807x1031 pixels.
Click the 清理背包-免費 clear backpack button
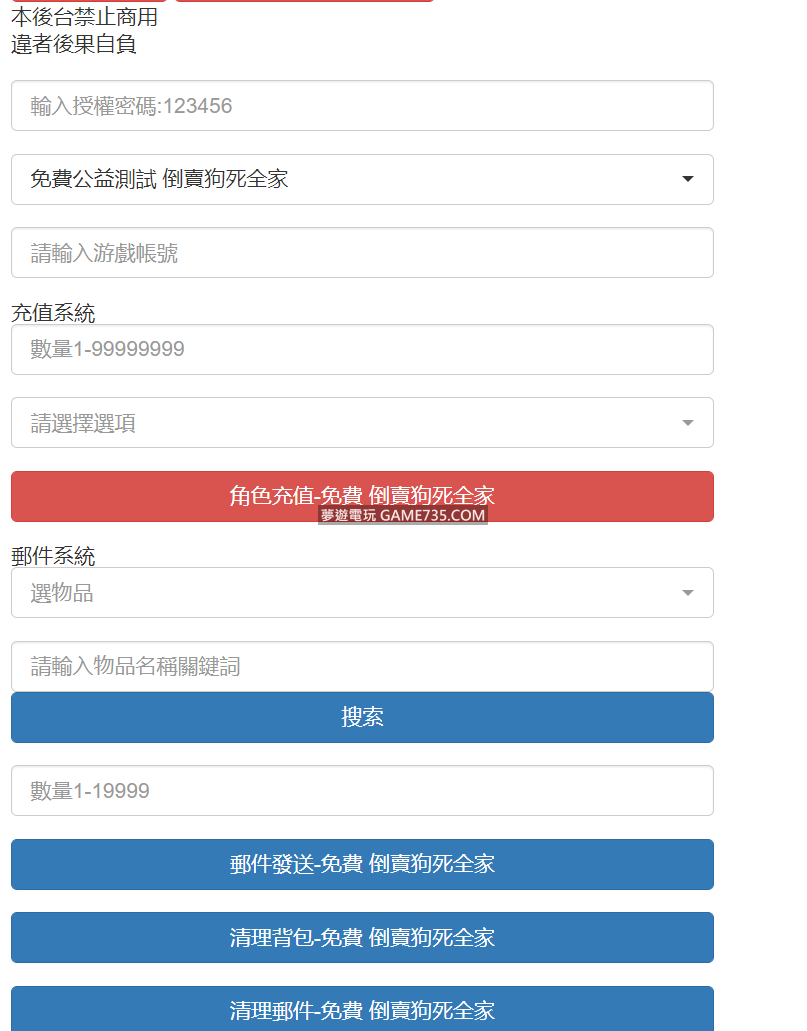click(362, 938)
